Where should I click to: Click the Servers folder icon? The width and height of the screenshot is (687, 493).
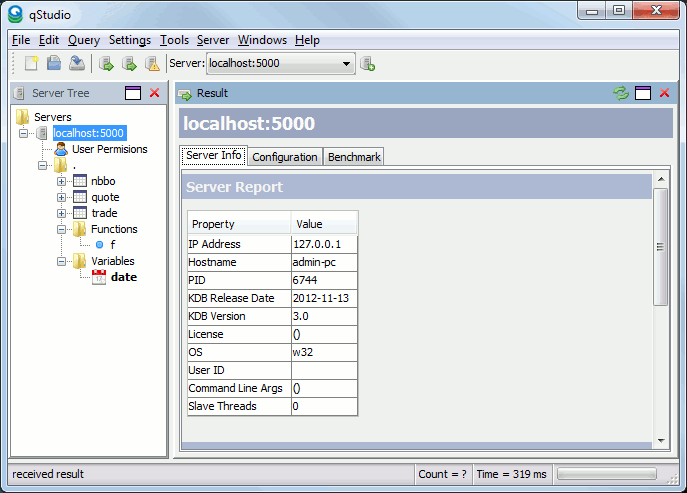[22, 117]
